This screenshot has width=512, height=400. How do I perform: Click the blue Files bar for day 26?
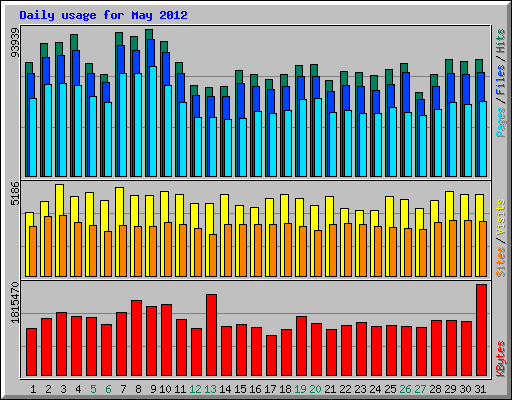coord(406,92)
